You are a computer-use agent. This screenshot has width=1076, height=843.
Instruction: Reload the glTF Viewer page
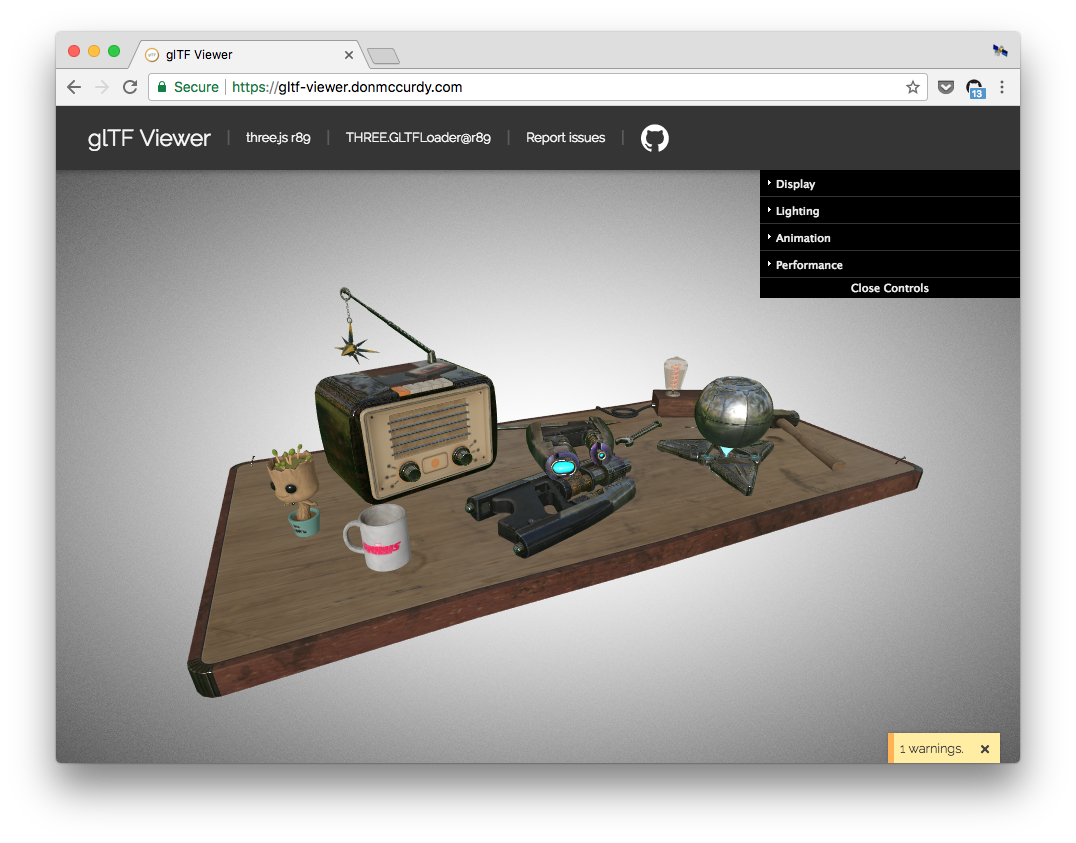[x=130, y=87]
